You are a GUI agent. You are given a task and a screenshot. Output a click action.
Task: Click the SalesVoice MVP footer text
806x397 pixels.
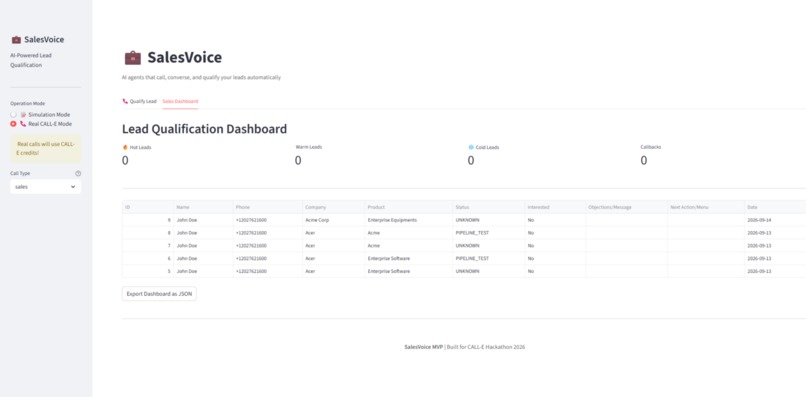[424, 347]
